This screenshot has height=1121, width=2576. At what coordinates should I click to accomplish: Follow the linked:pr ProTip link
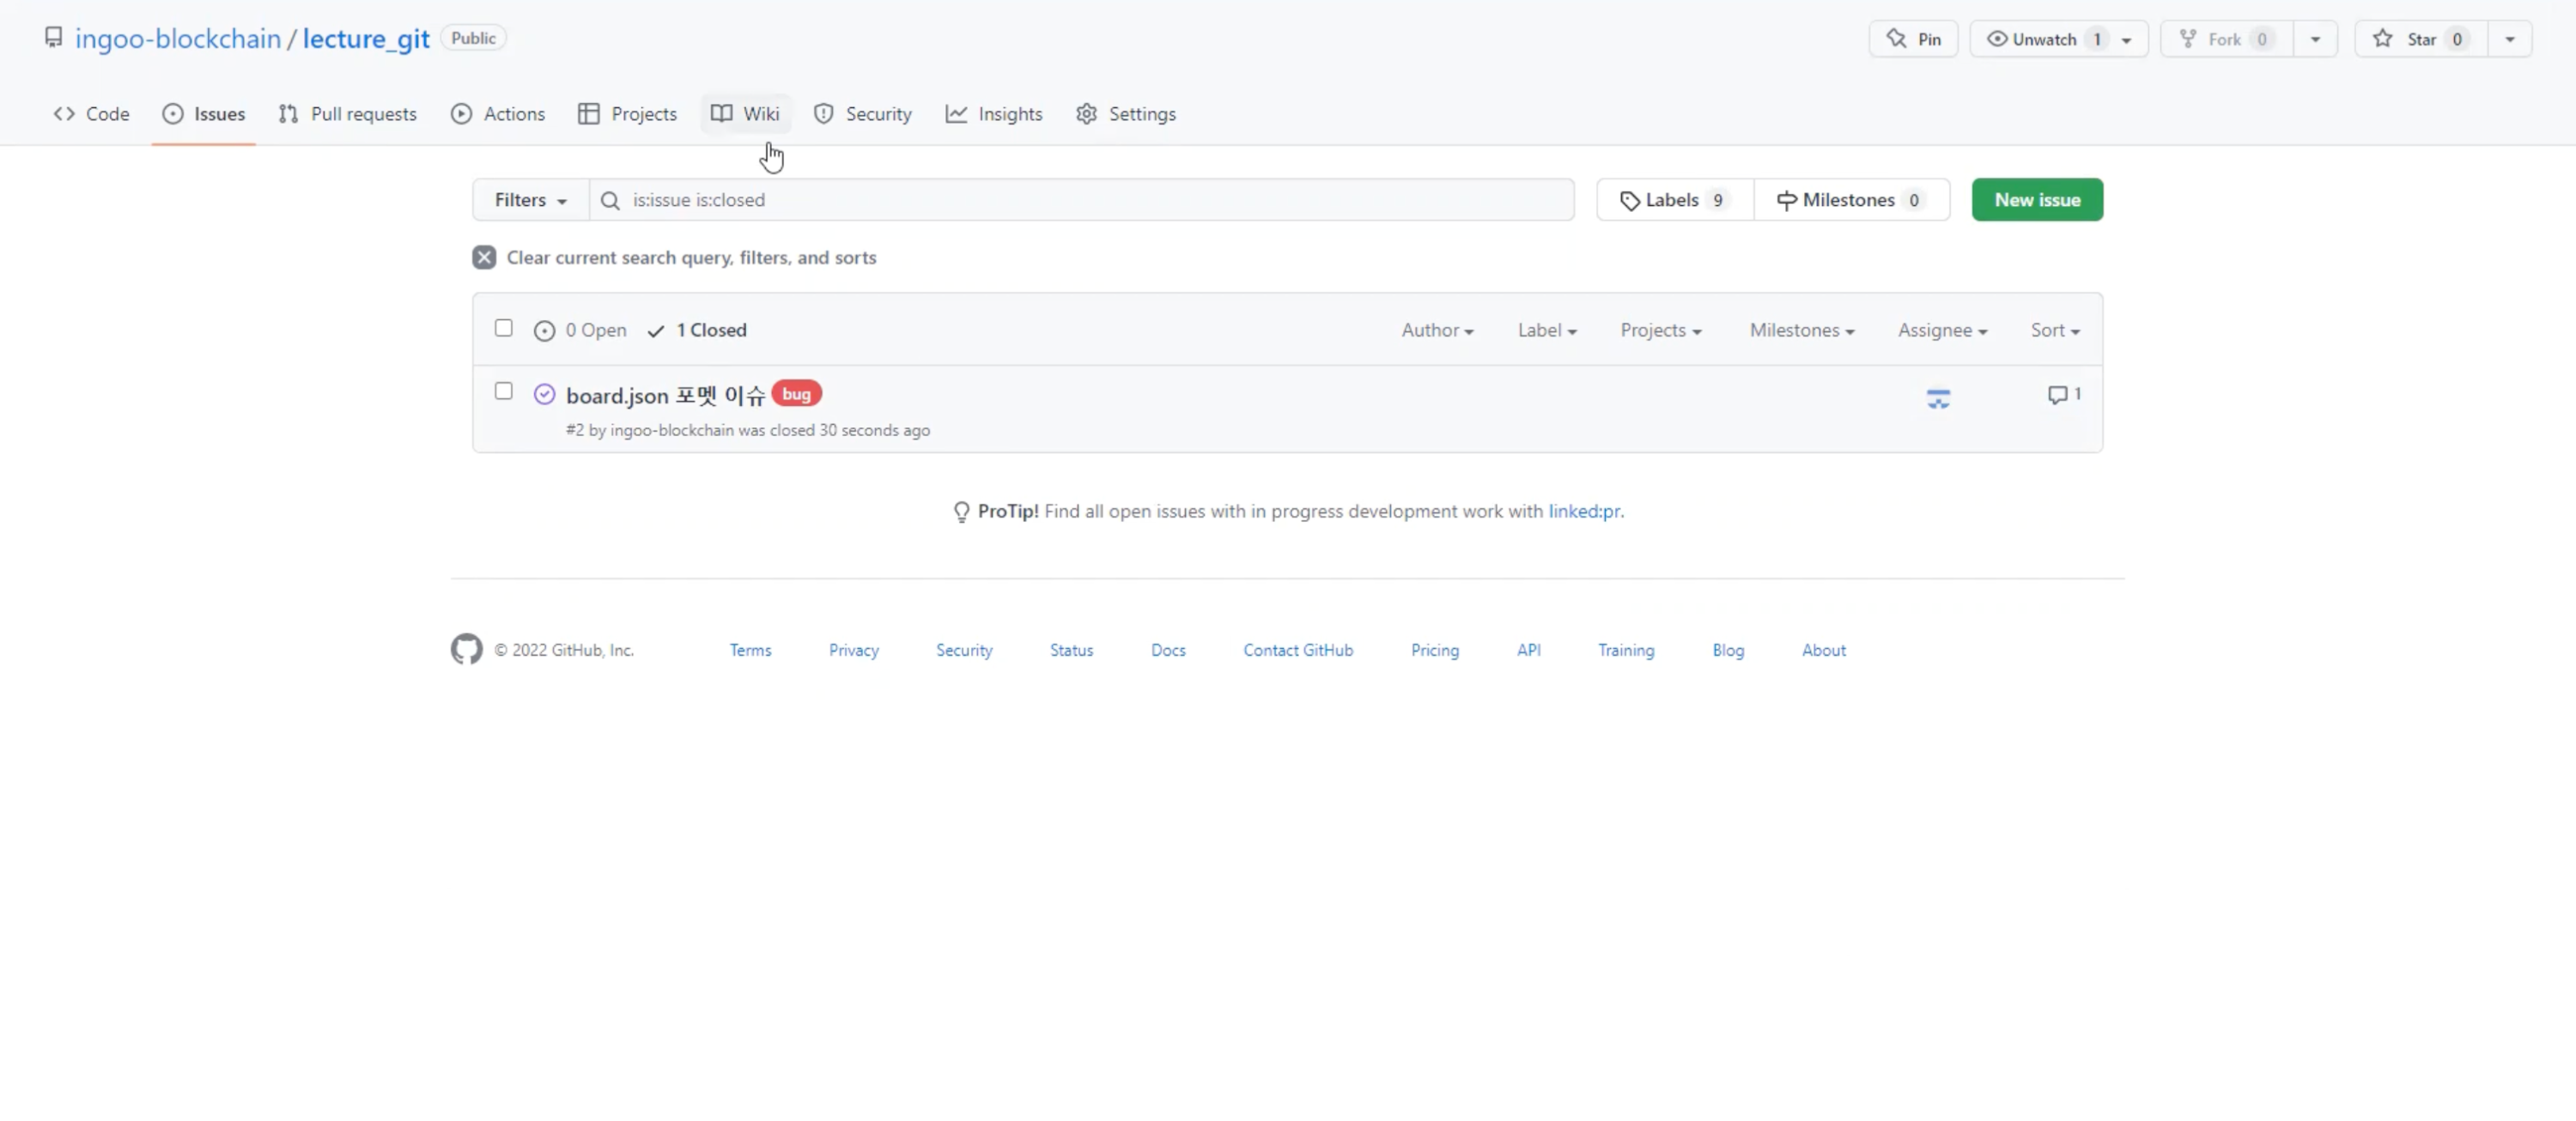(x=1584, y=511)
